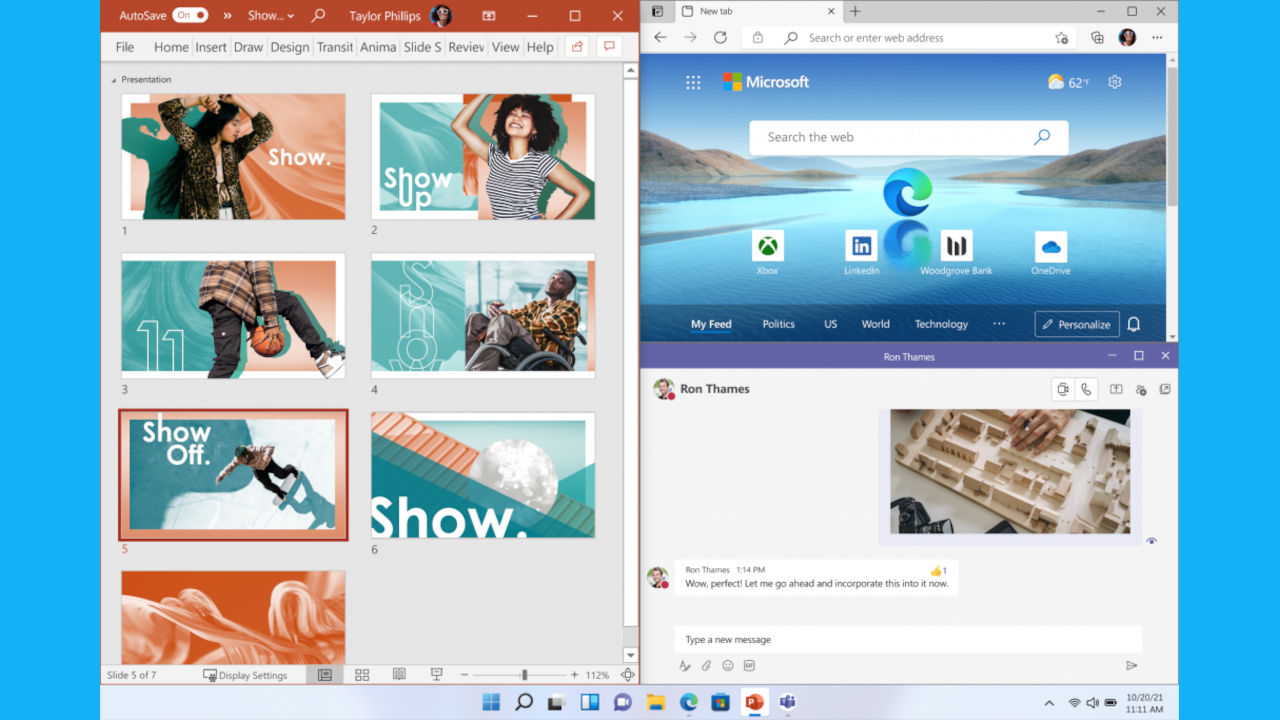Click Edge back arrow
The image size is (1280, 720).
tap(660, 37)
